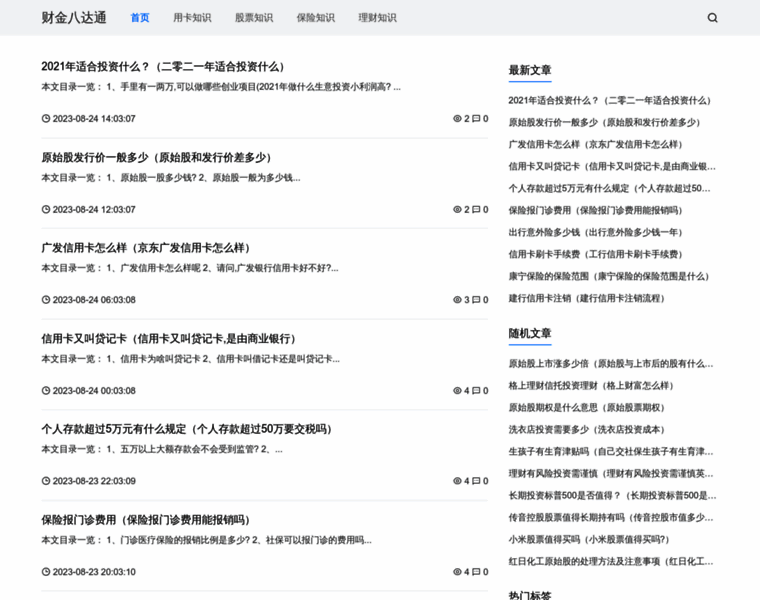Click the clock icon beside 2023-08-23 20:03:10

pos(46,572)
